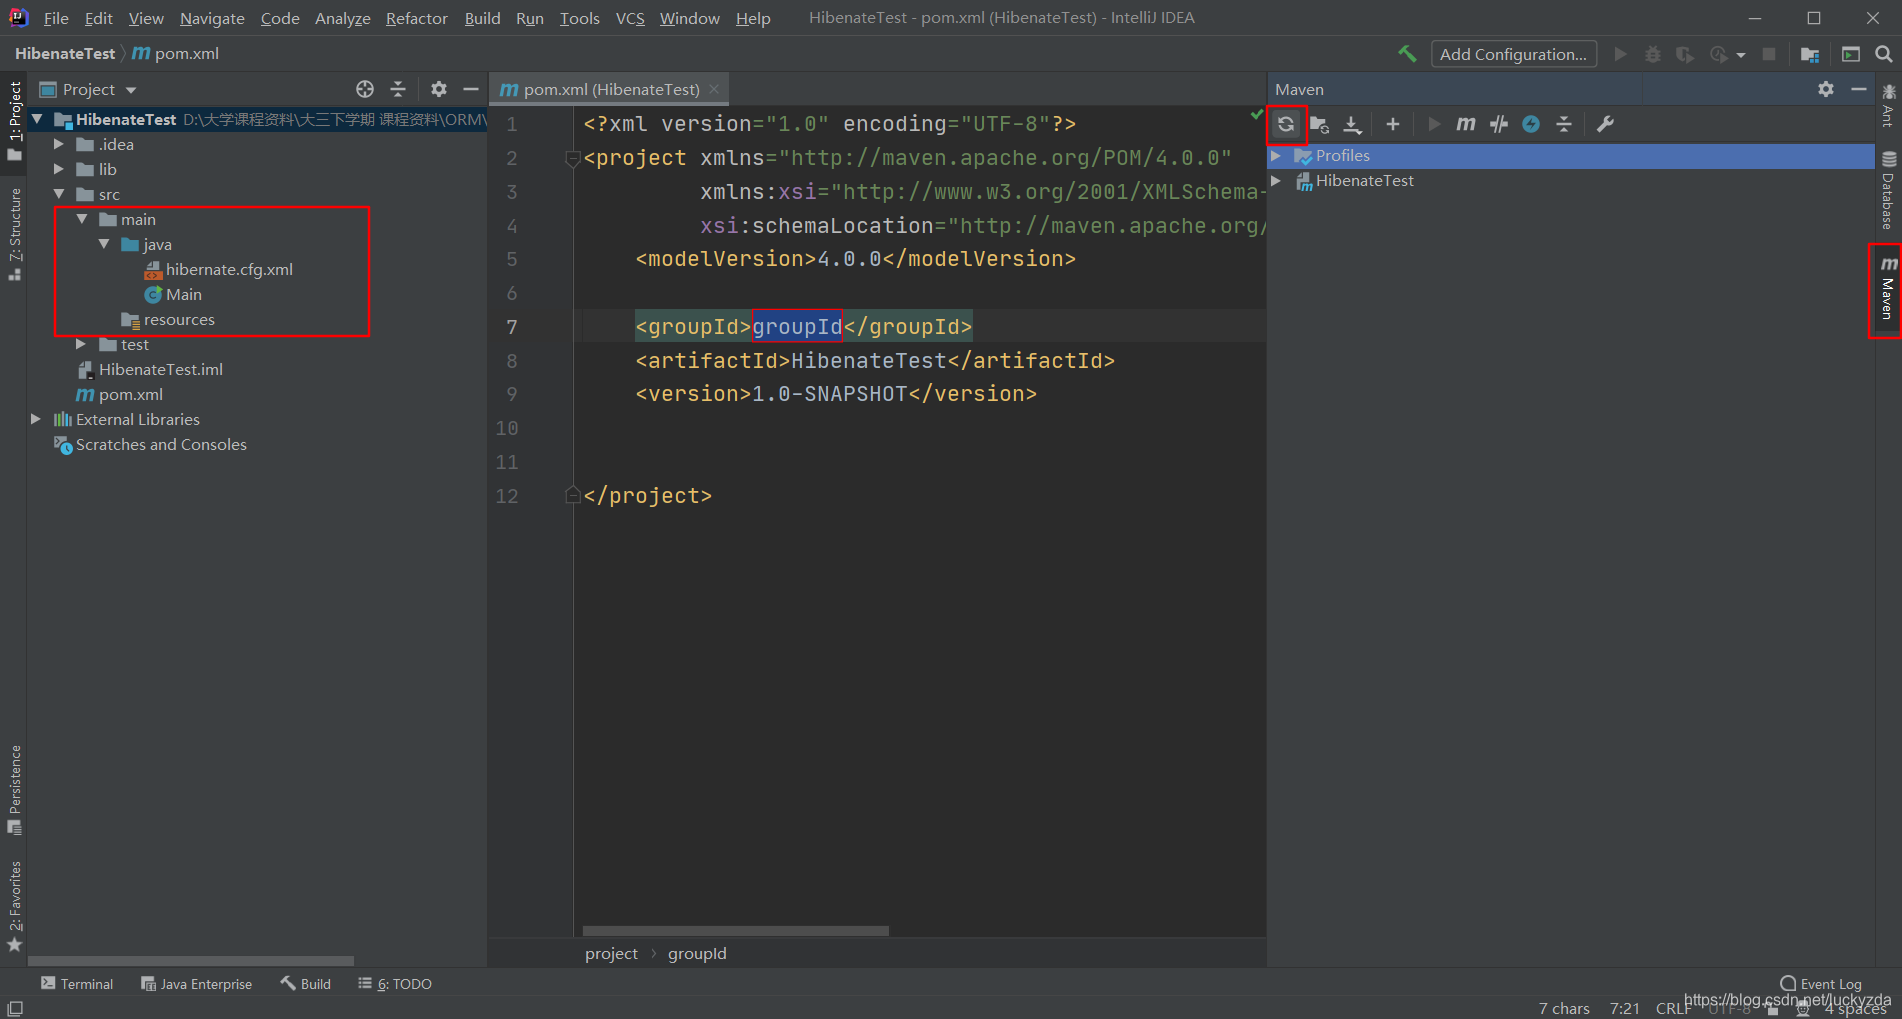1902x1019 pixels.
Task: Toggle the Persistence sidebar button
Action: pos(14,789)
